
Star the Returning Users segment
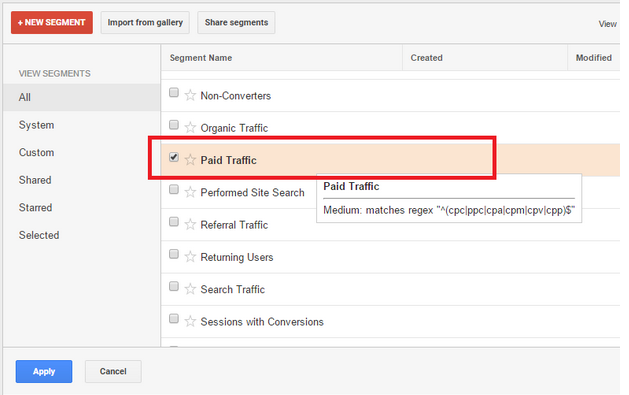190,257
